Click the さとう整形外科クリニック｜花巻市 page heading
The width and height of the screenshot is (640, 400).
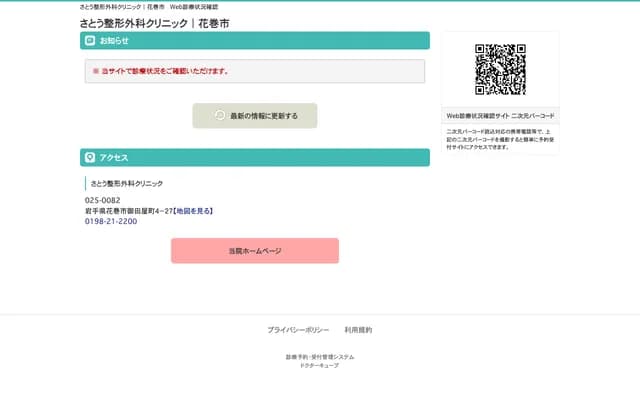[154, 22]
